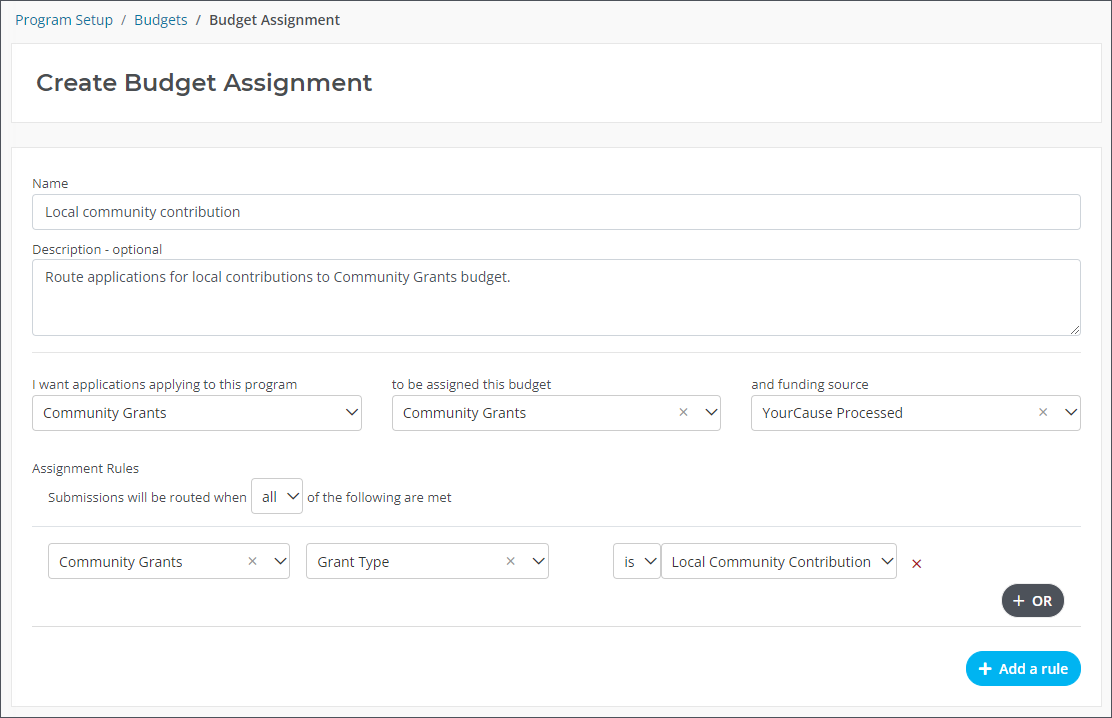Open the 'all' conditions dropdown
This screenshot has height=718, width=1112.
(x=277, y=497)
